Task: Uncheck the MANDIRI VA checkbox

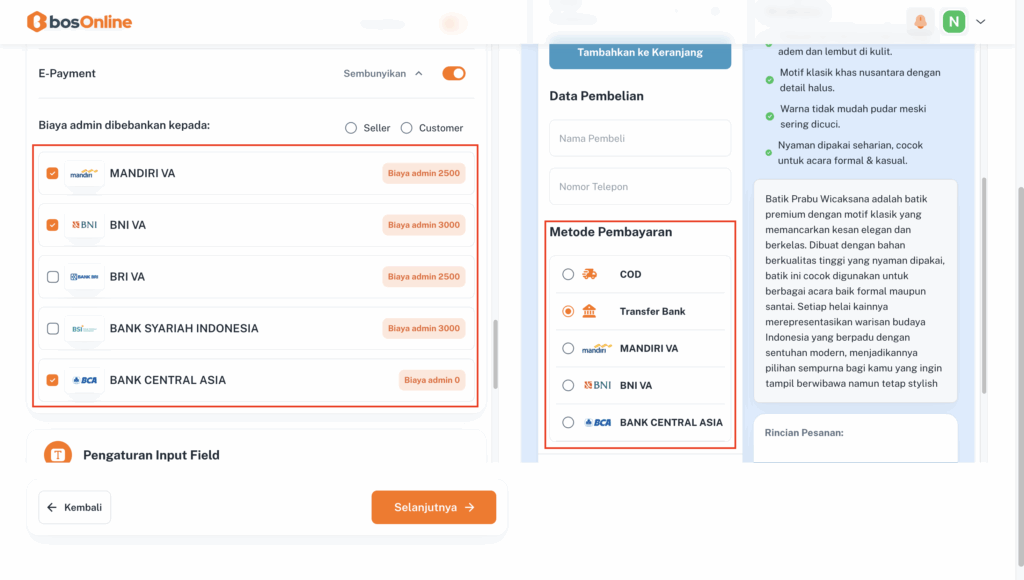Action: 53,173
